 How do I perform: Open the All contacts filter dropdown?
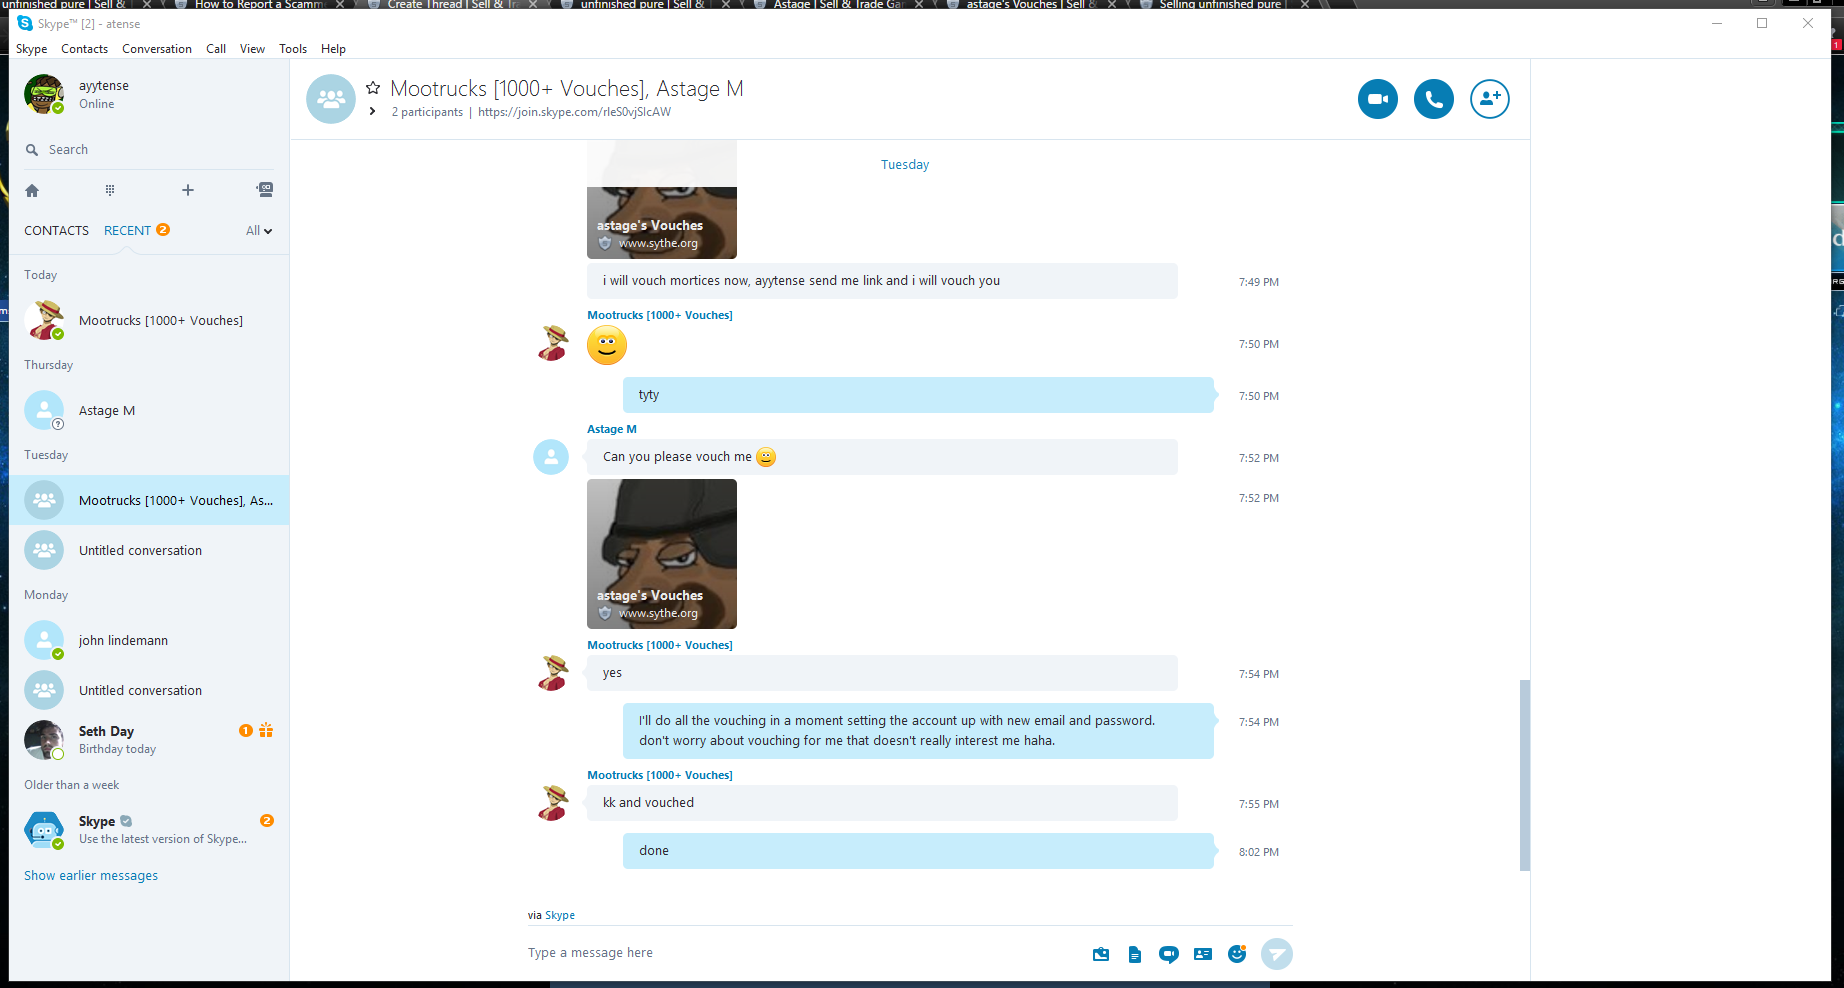click(x=259, y=231)
